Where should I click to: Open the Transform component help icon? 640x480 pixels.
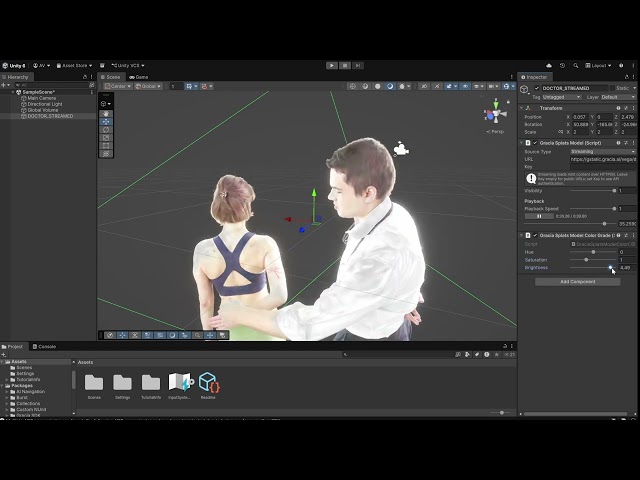click(618, 108)
